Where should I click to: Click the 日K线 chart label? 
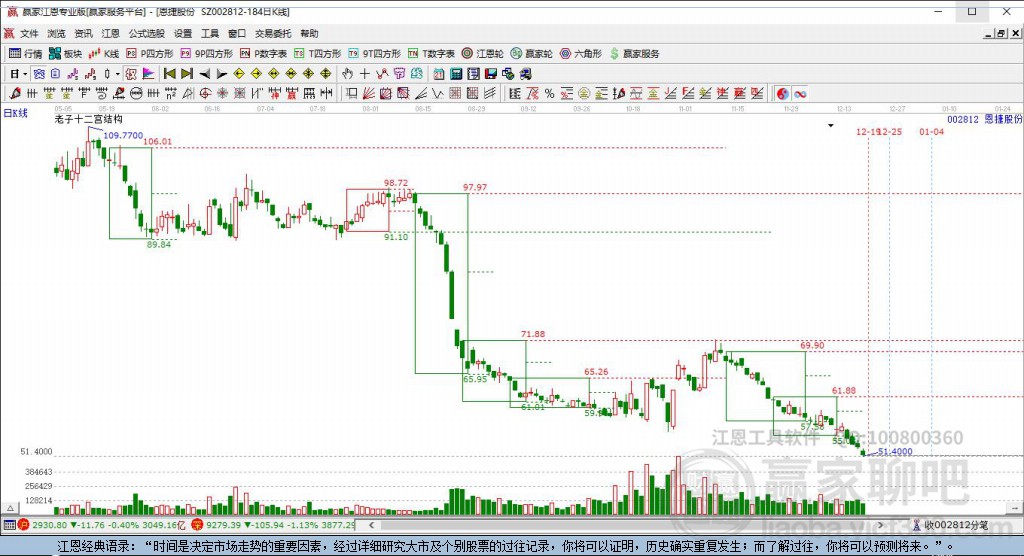[16, 113]
